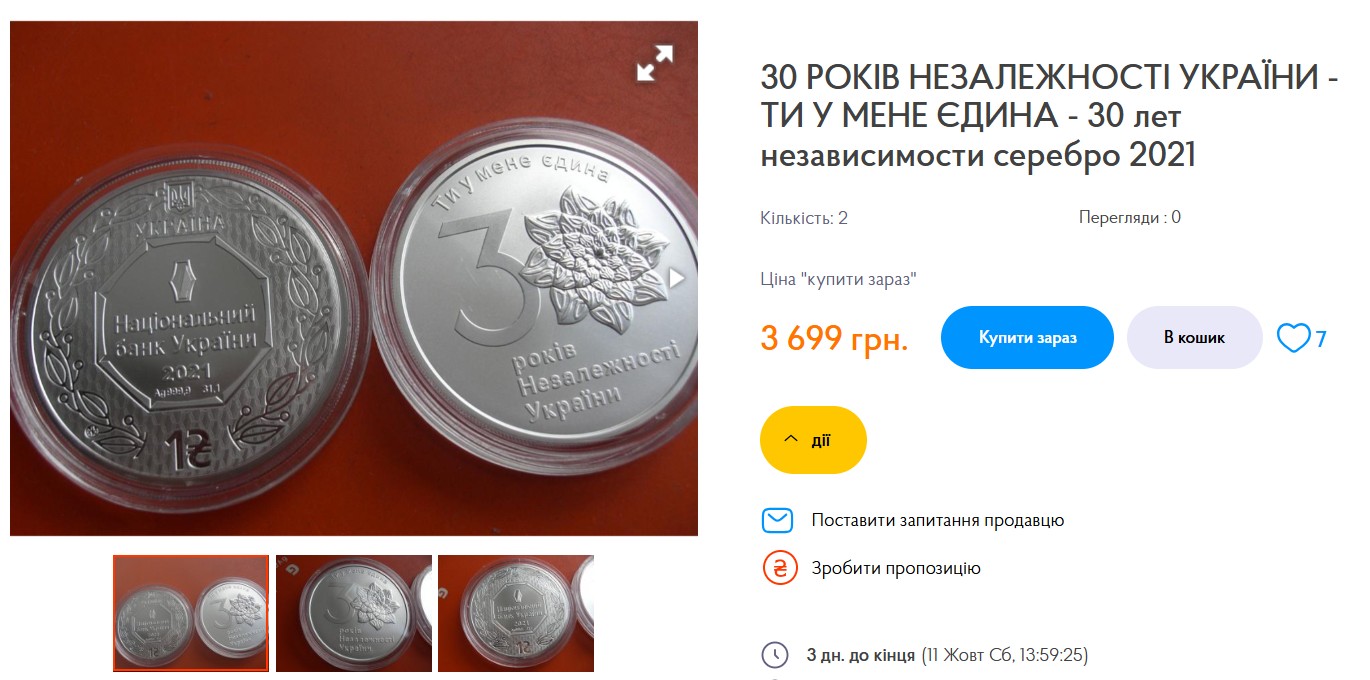Click the hryvnia offer icon
Screen dimensions: 1370x680
(777, 568)
